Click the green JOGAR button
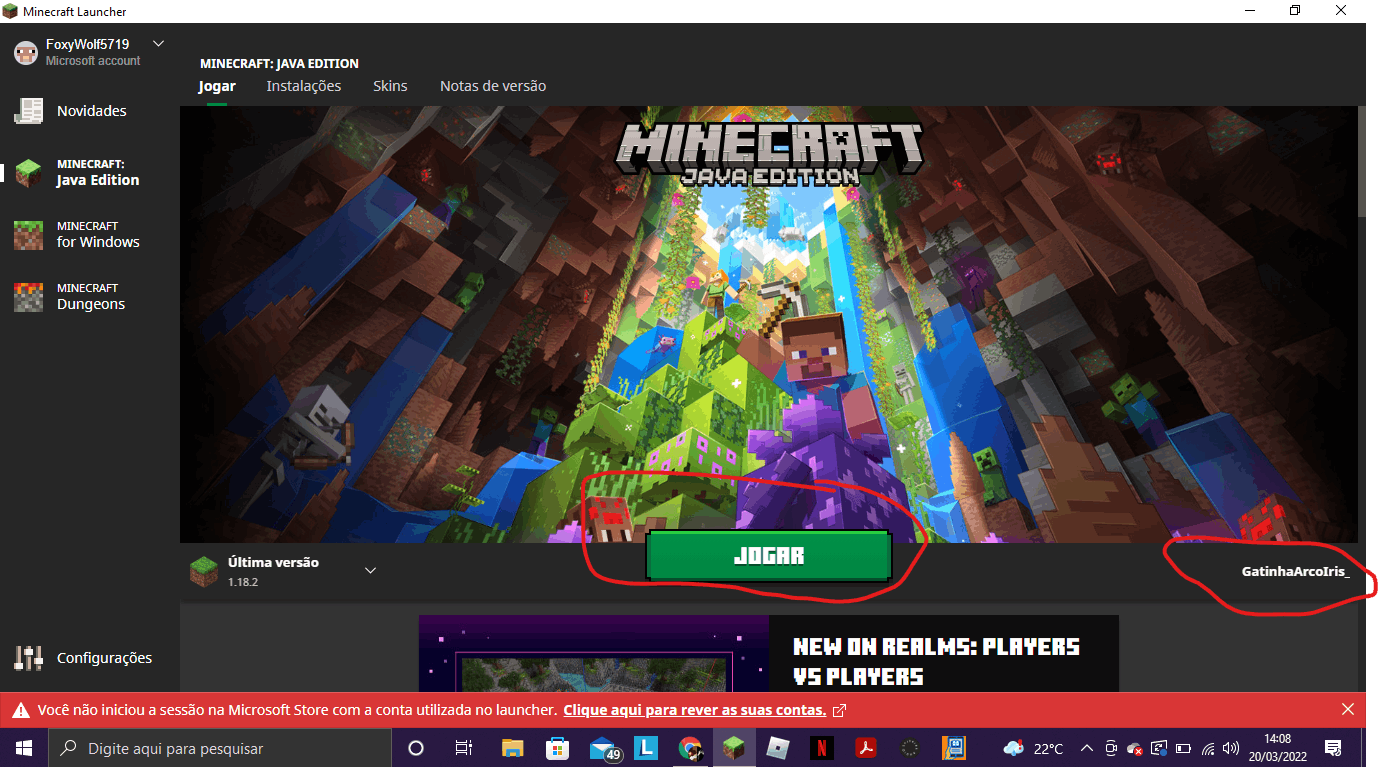 click(768, 556)
